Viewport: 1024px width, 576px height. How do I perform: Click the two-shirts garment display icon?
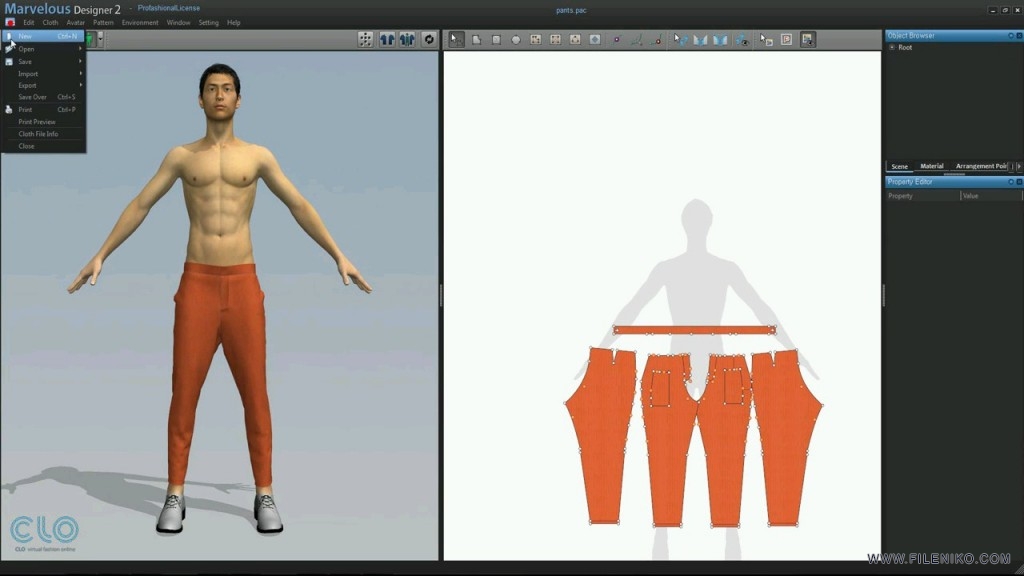coord(387,40)
